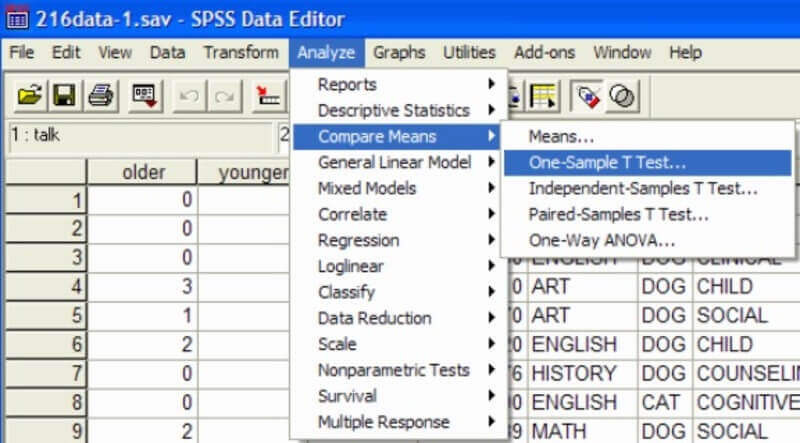800x443 pixels.
Task: Click the SPSS title bar application icon
Action: click(x=17, y=19)
